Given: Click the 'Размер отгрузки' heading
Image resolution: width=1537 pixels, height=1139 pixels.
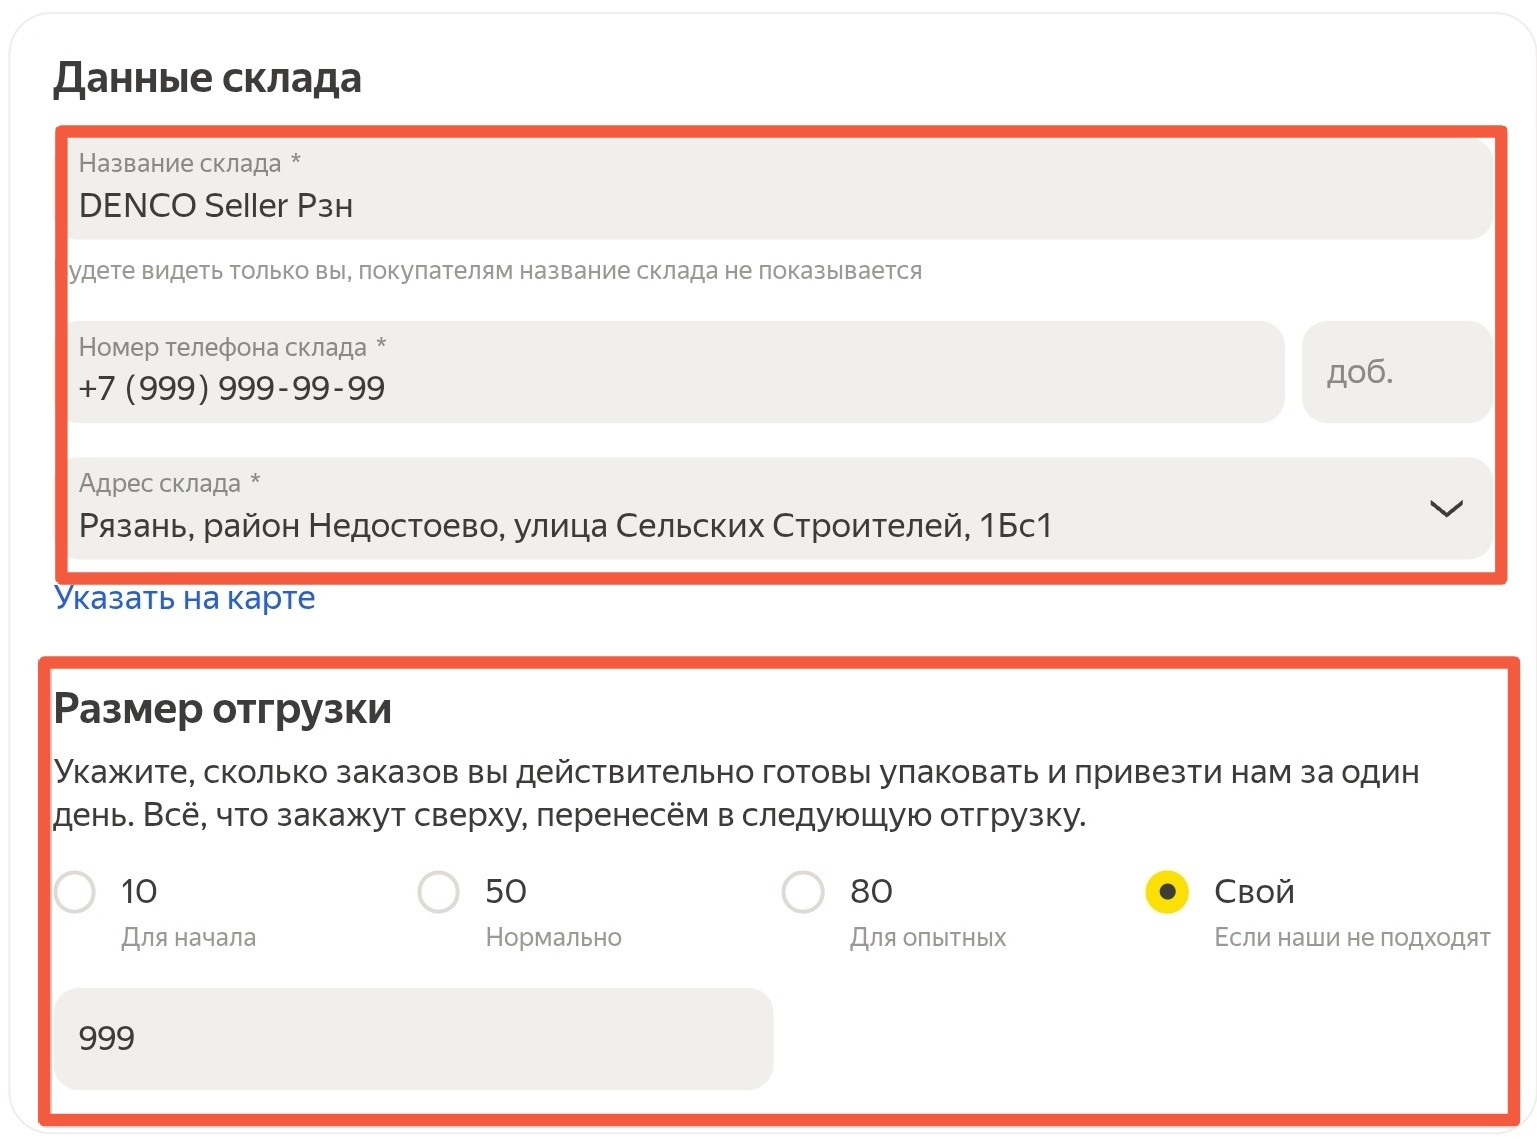Looking at the screenshot, I should (223, 709).
